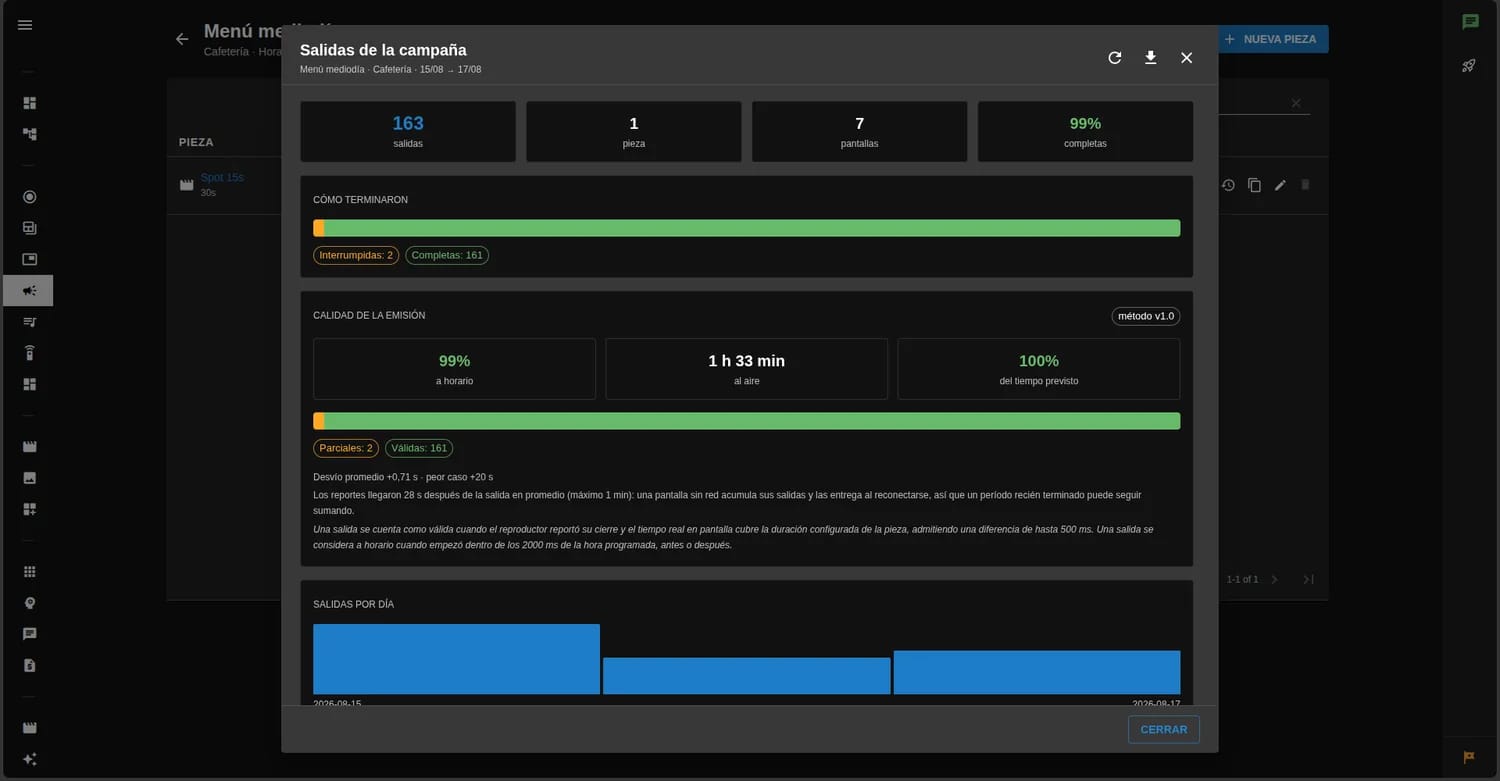Open the green chat icon at top right
This screenshot has width=1500, height=781.
pos(1470,22)
